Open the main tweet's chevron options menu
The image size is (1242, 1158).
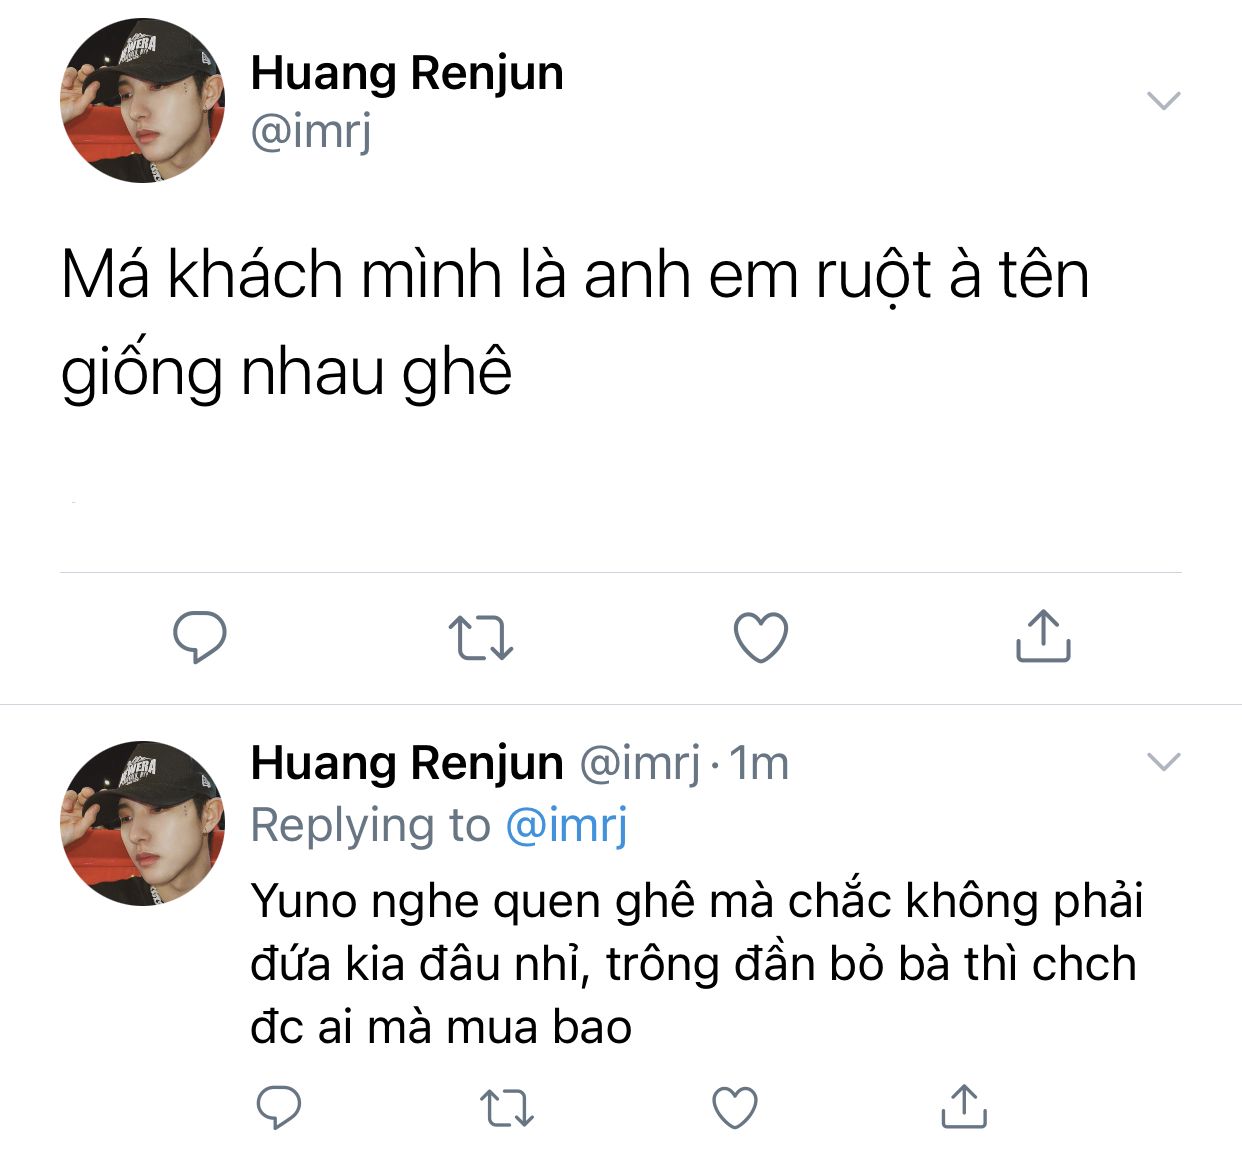[1163, 100]
